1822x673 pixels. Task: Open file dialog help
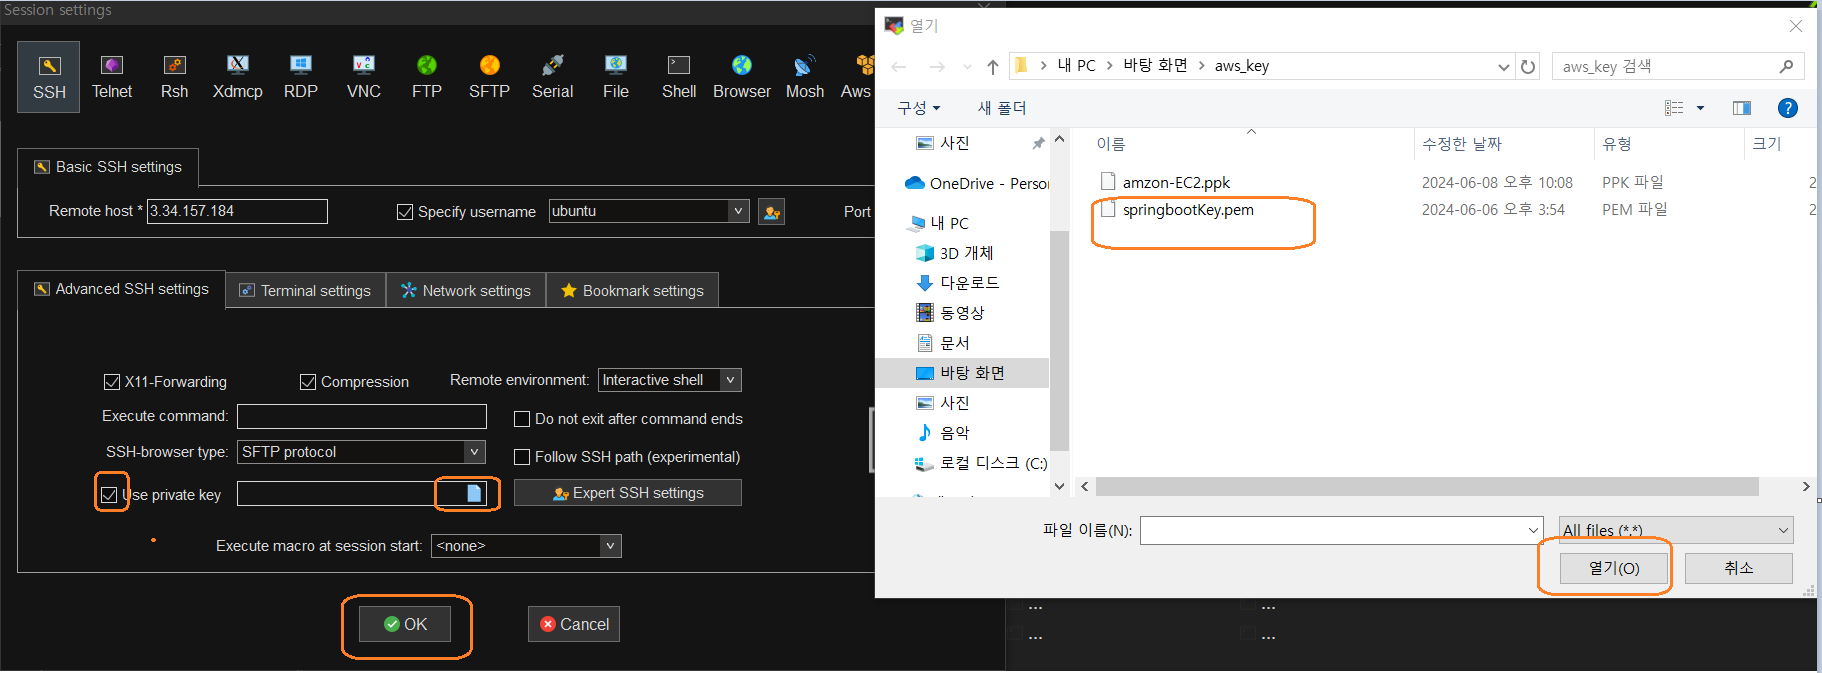pyautogui.click(x=1788, y=108)
